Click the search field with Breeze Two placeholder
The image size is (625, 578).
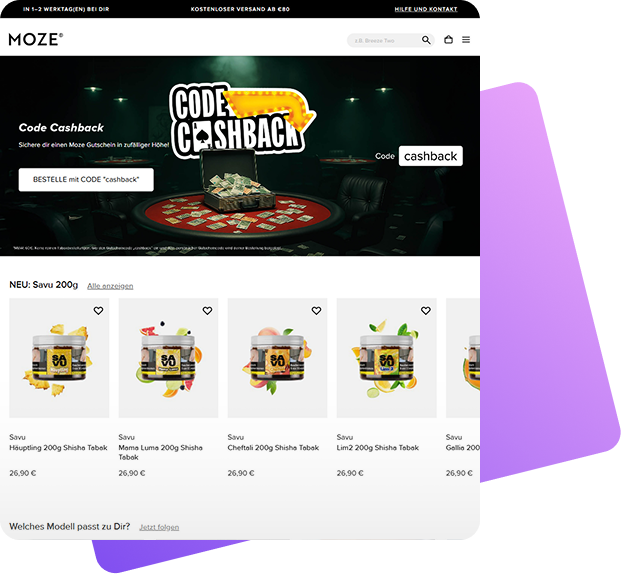(383, 40)
